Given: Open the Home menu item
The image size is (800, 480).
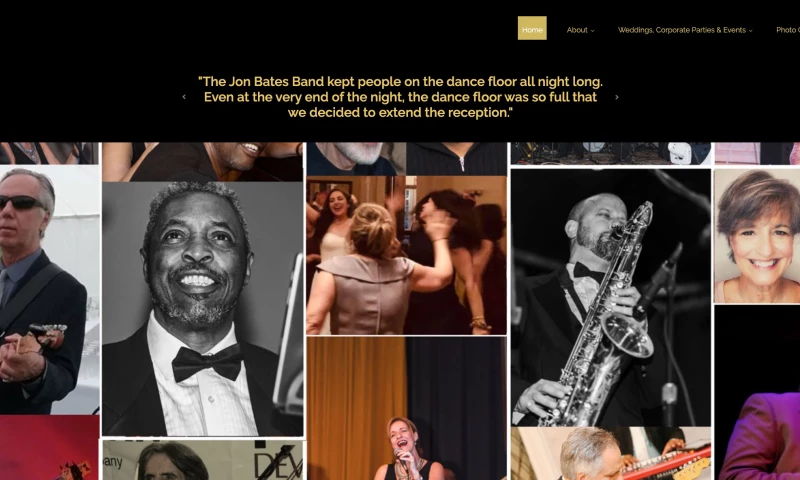Looking at the screenshot, I should [x=532, y=28].
